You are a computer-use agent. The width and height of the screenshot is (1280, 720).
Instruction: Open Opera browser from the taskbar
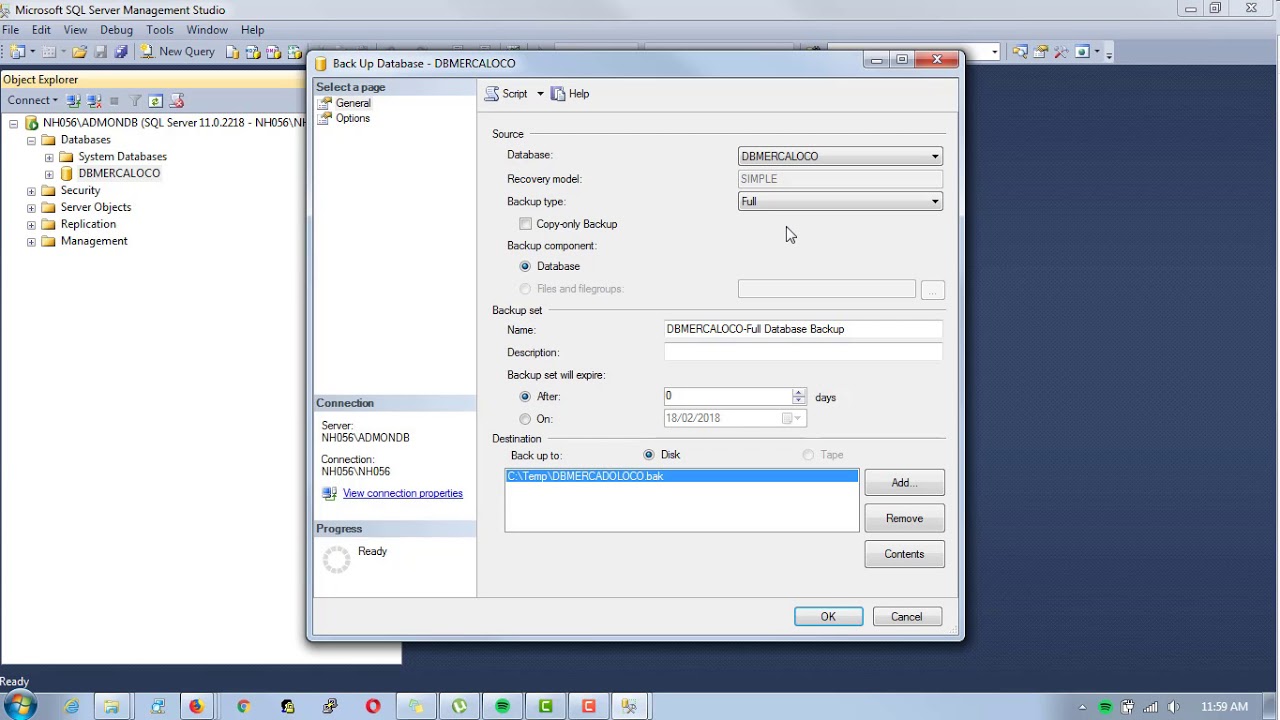point(373,707)
